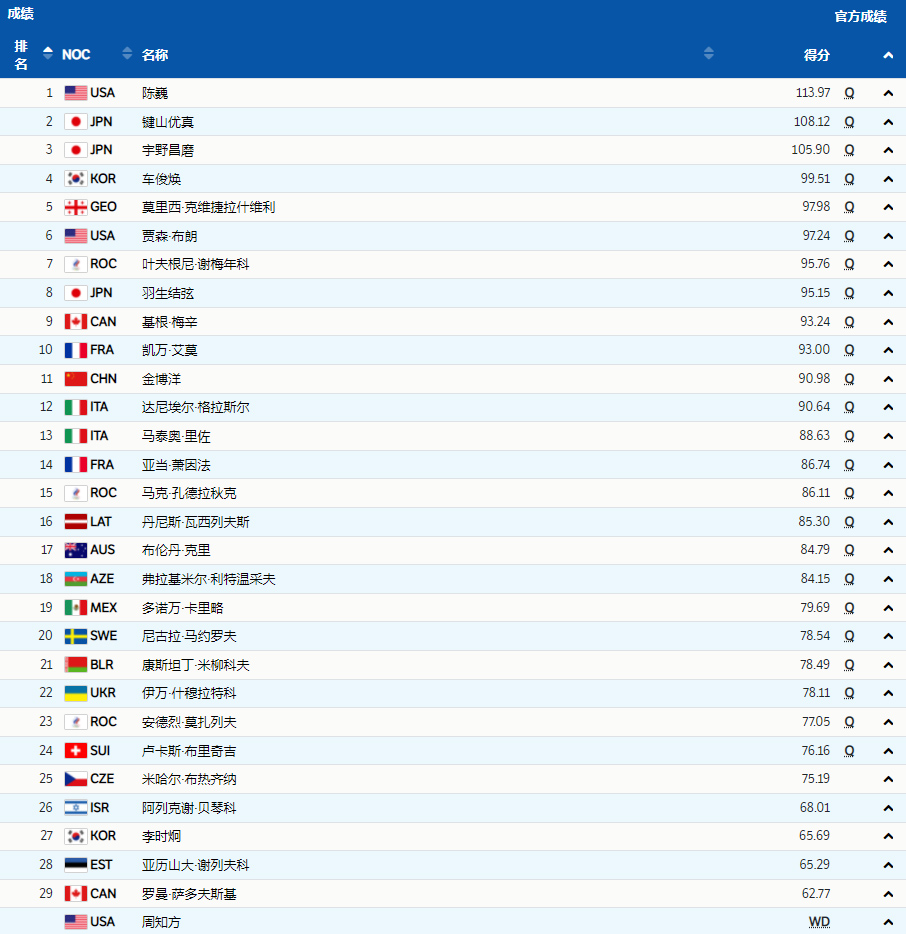Click the USA flag beside 陈巍
This screenshot has width=906, height=934.
76,93
